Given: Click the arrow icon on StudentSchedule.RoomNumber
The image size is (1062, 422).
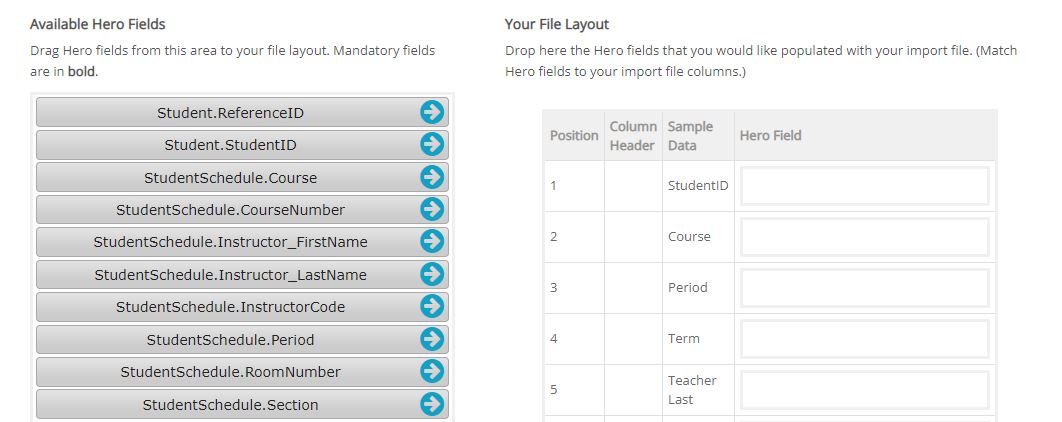Looking at the screenshot, I should 432,372.
